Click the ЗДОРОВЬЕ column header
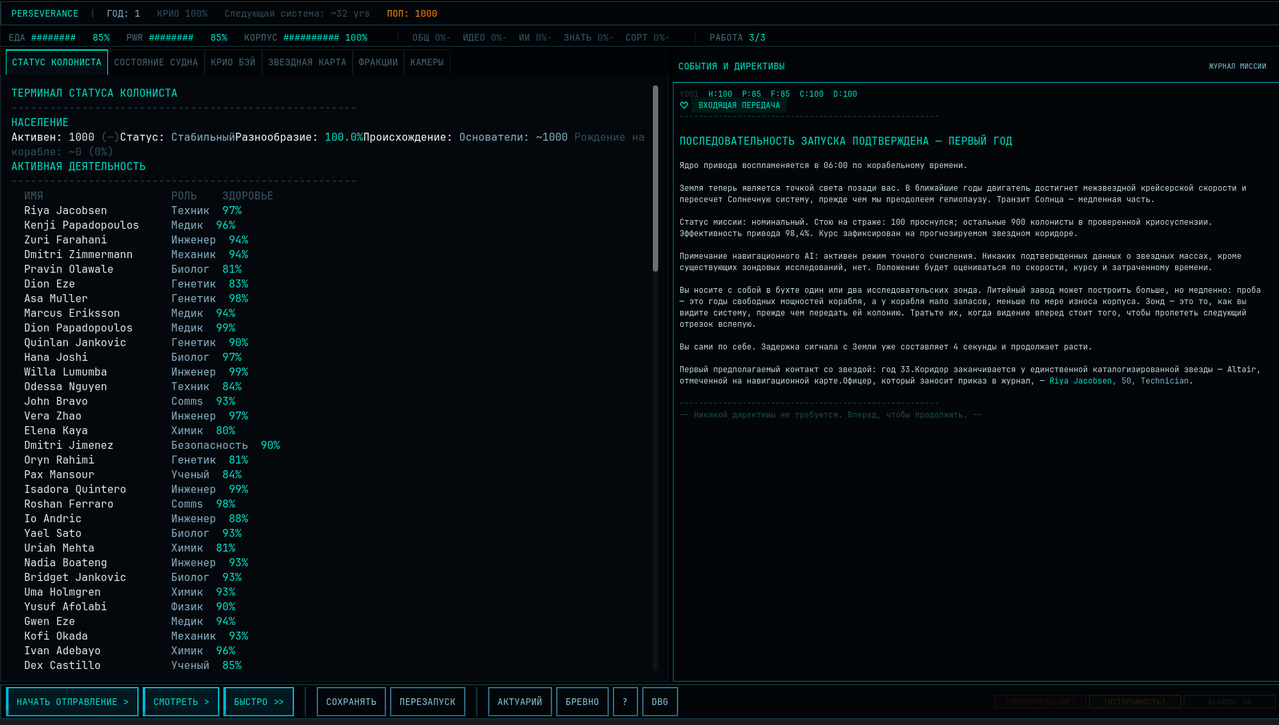This screenshot has height=725, width=1279. click(248, 196)
